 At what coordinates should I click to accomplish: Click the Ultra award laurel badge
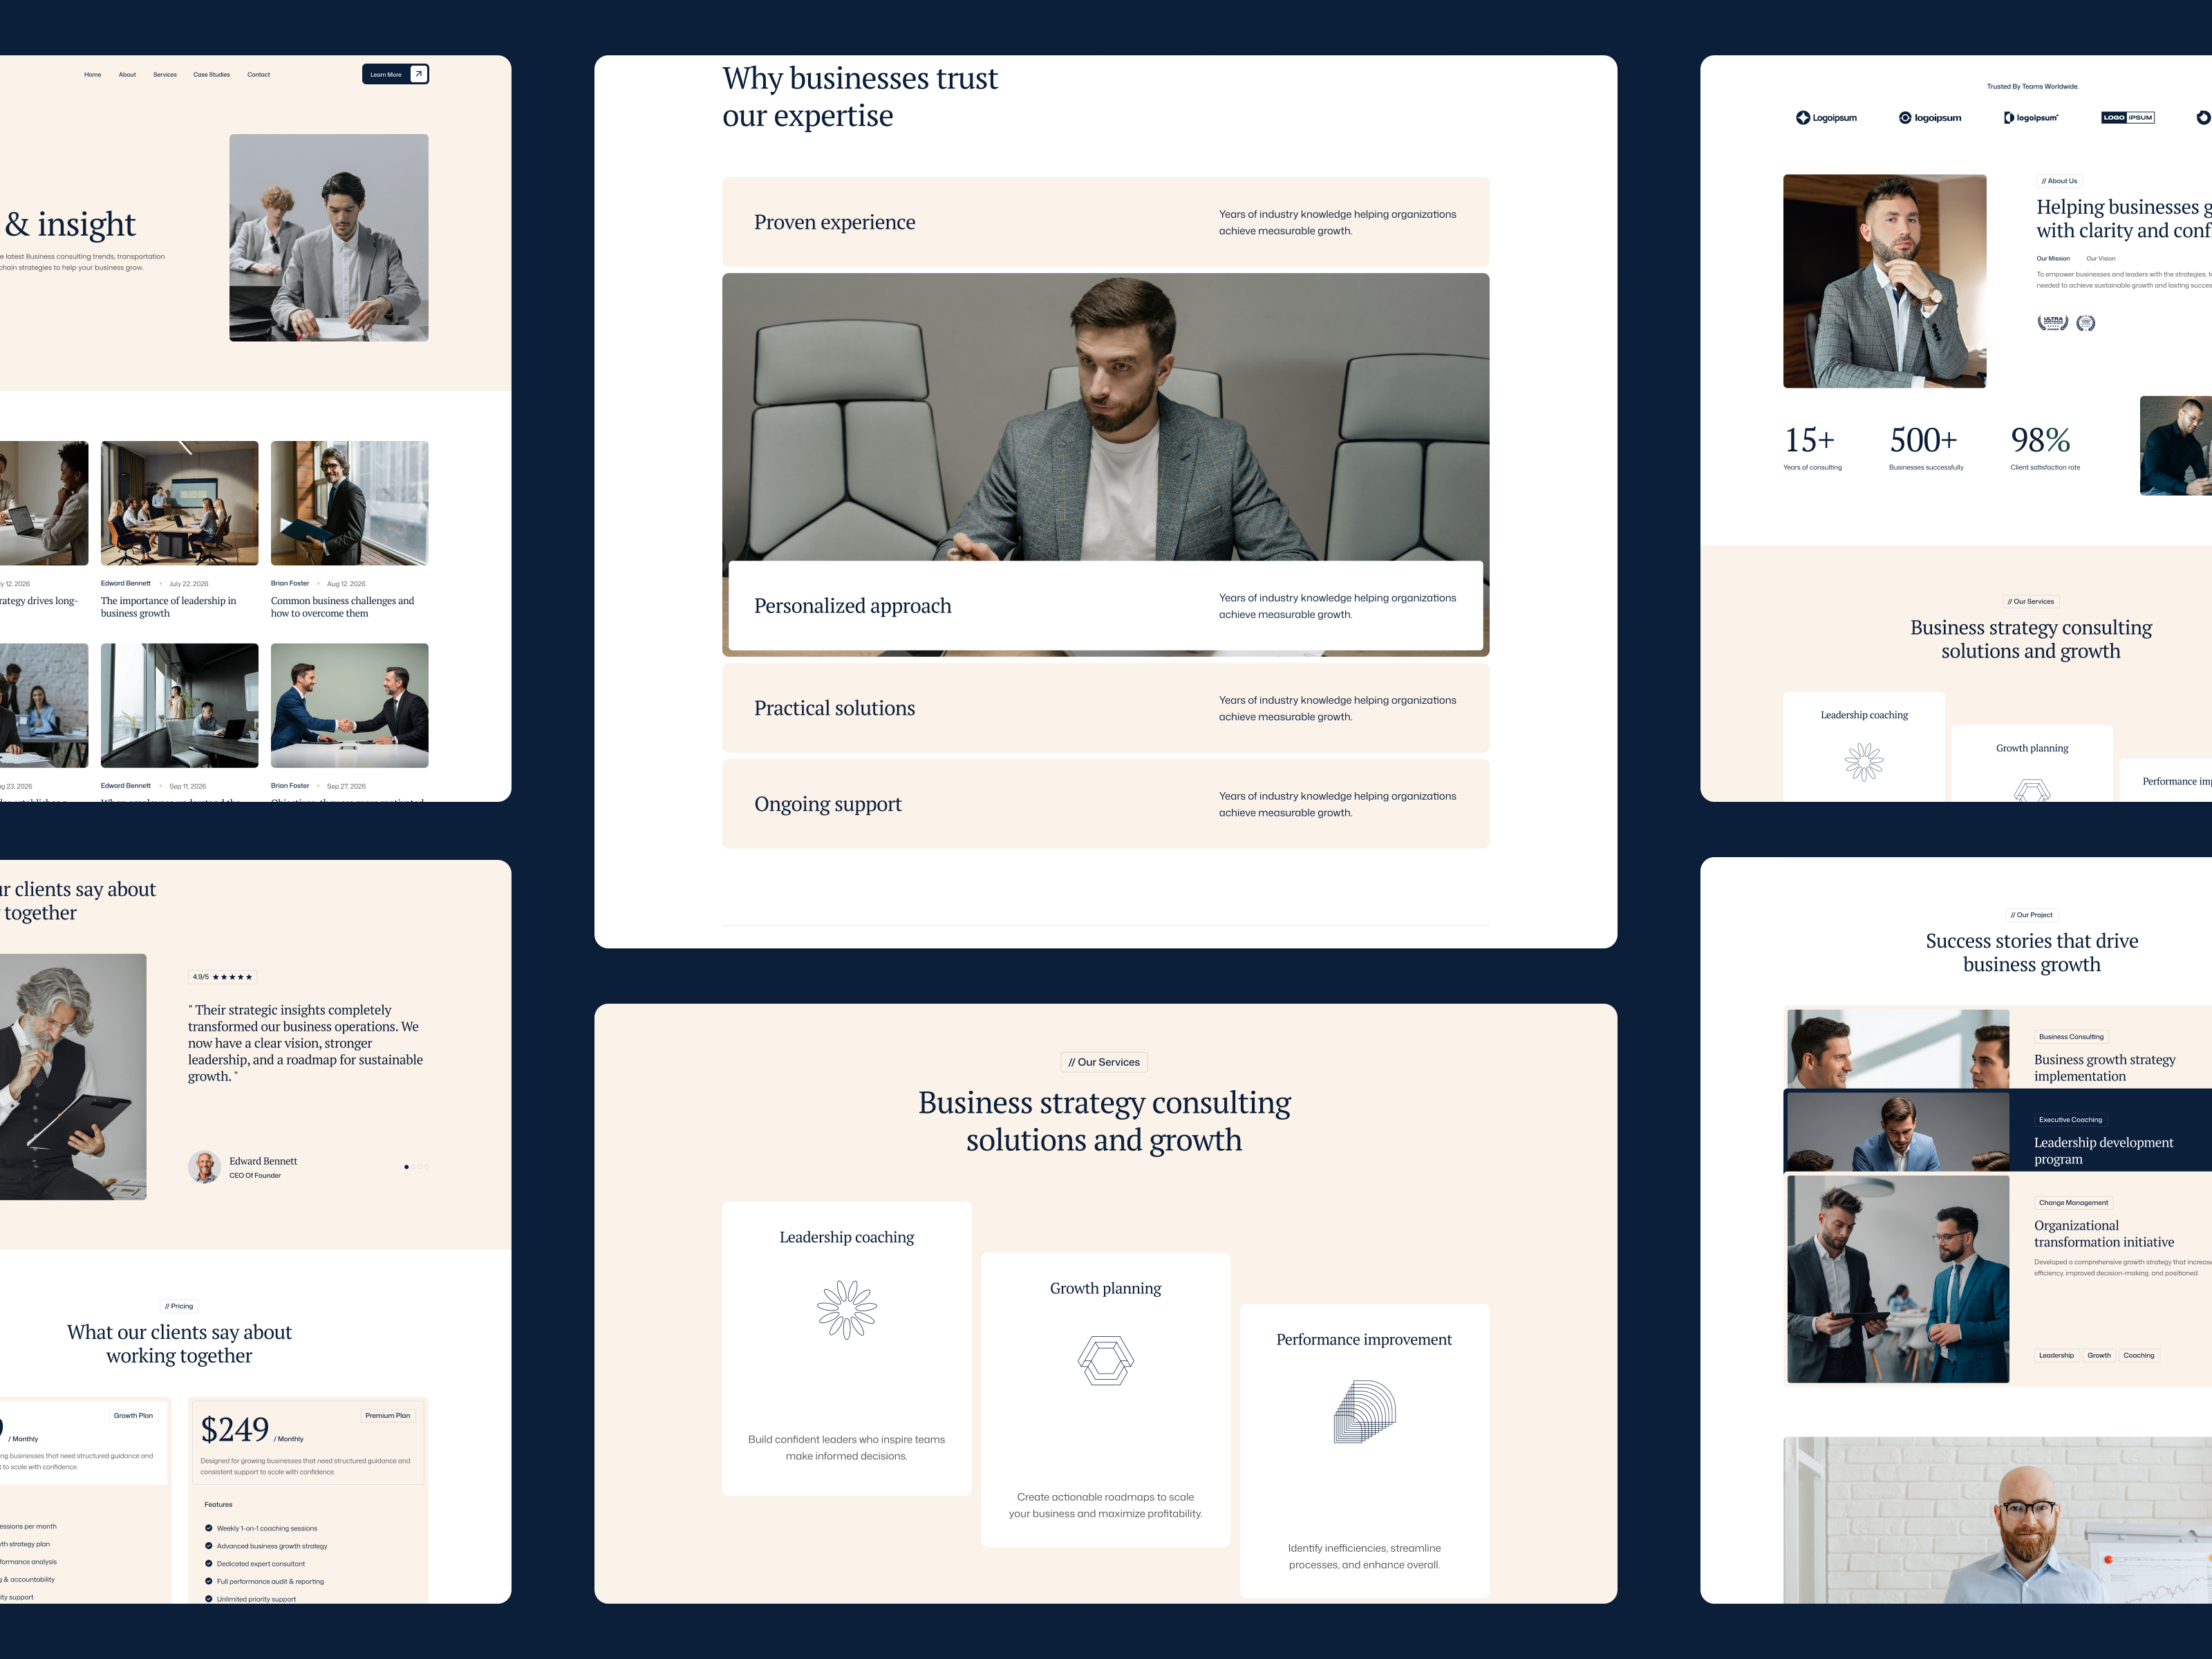pyautogui.click(x=2053, y=322)
